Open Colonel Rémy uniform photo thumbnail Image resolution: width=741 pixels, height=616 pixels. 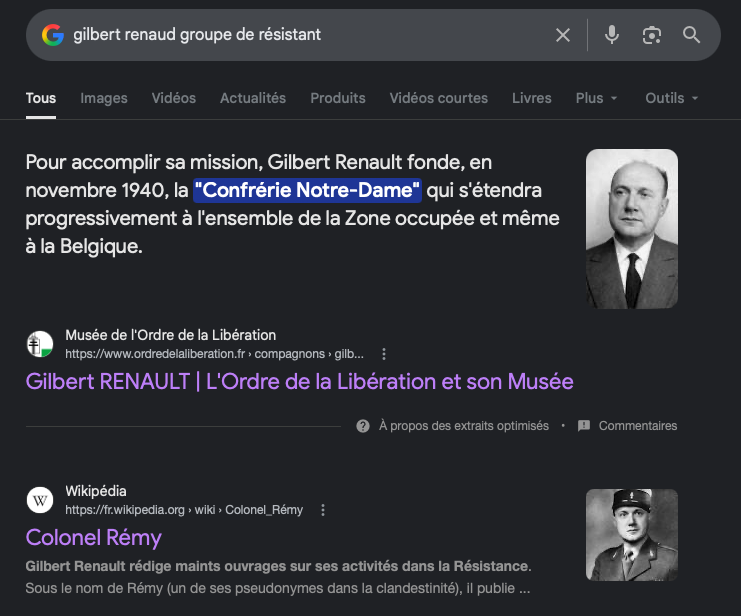click(632, 535)
